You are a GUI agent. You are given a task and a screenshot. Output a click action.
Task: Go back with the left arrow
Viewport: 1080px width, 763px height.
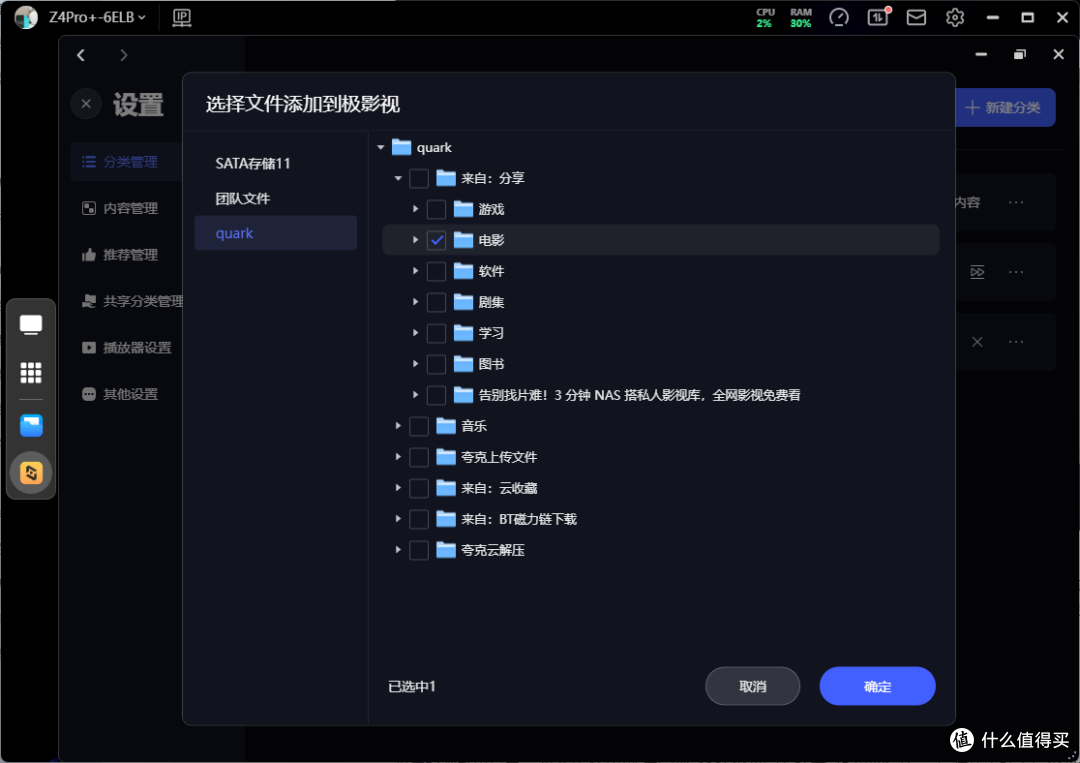tap(81, 55)
